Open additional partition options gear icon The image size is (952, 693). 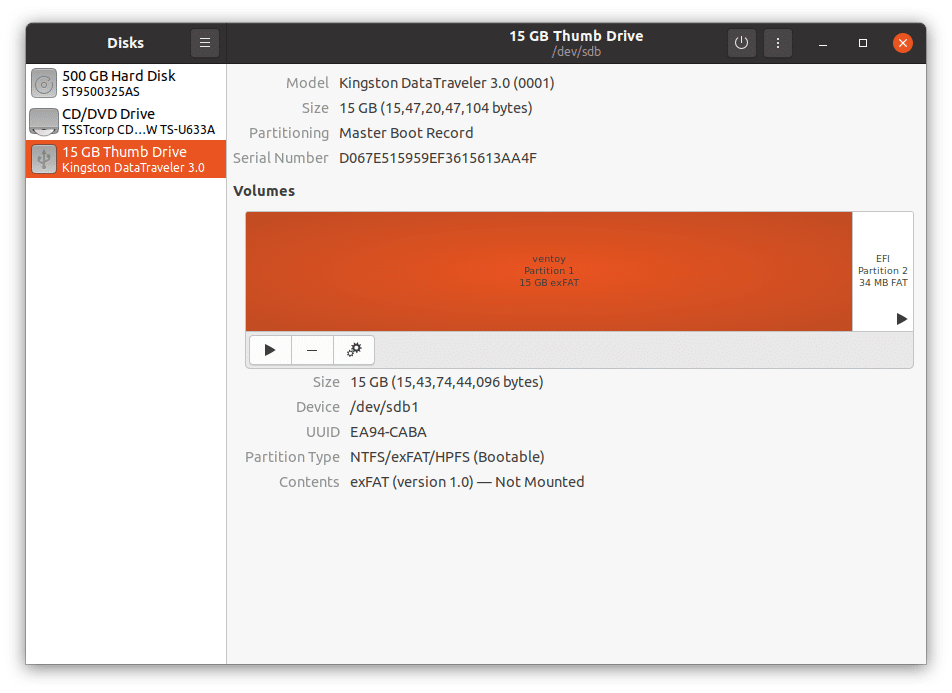tap(353, 349)
